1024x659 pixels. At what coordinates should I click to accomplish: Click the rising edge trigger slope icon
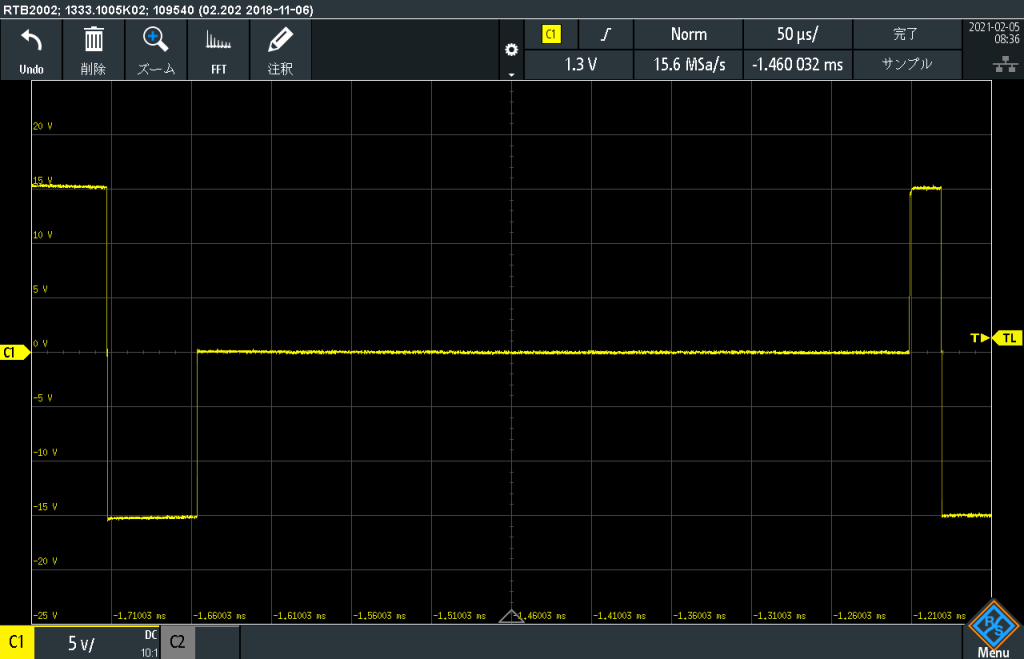606,35
